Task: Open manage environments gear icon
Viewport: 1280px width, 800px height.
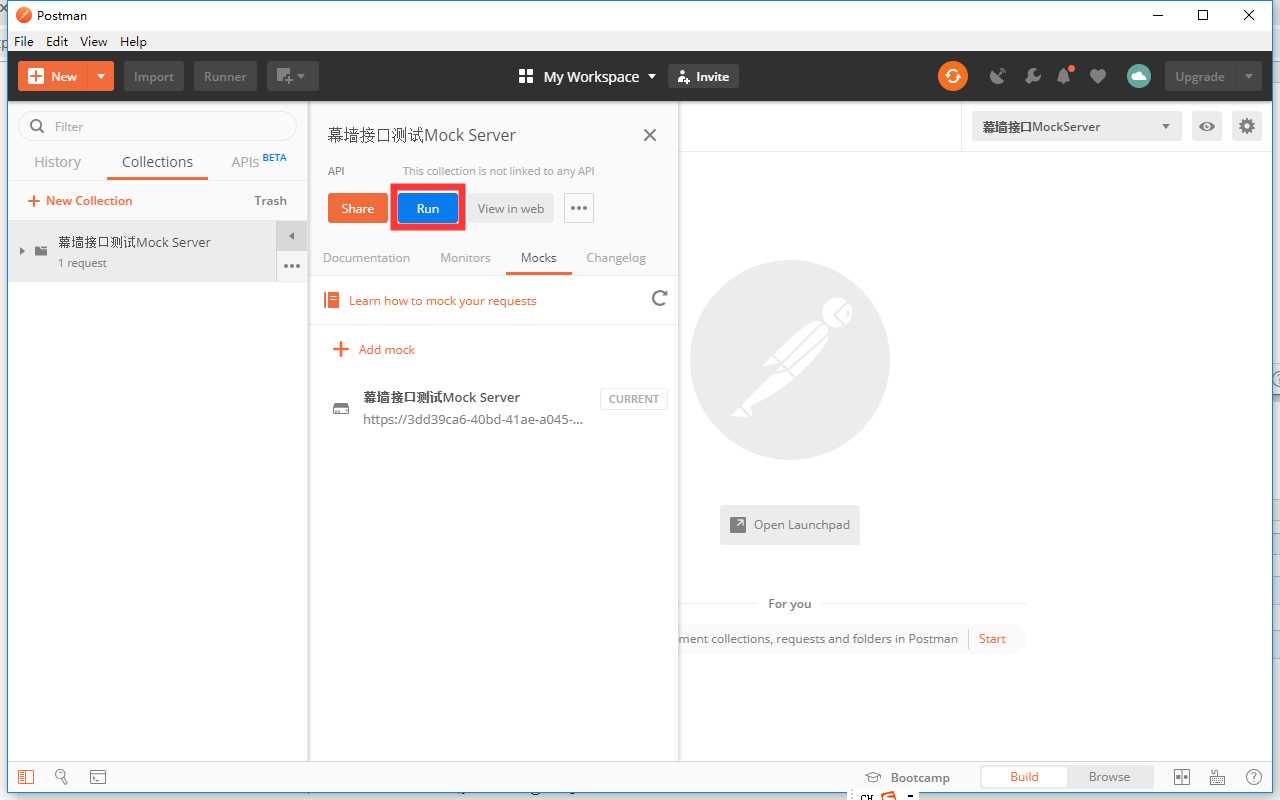Action: 1246,126
